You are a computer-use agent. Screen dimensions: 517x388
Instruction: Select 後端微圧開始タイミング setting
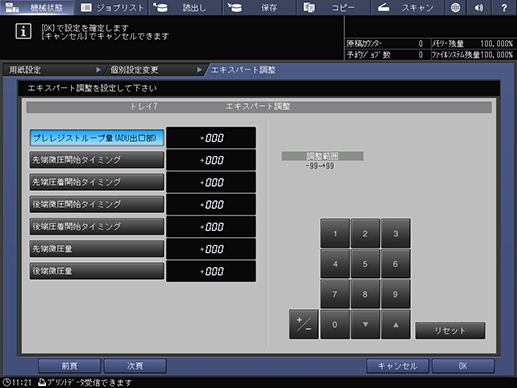tap(97, 204)
